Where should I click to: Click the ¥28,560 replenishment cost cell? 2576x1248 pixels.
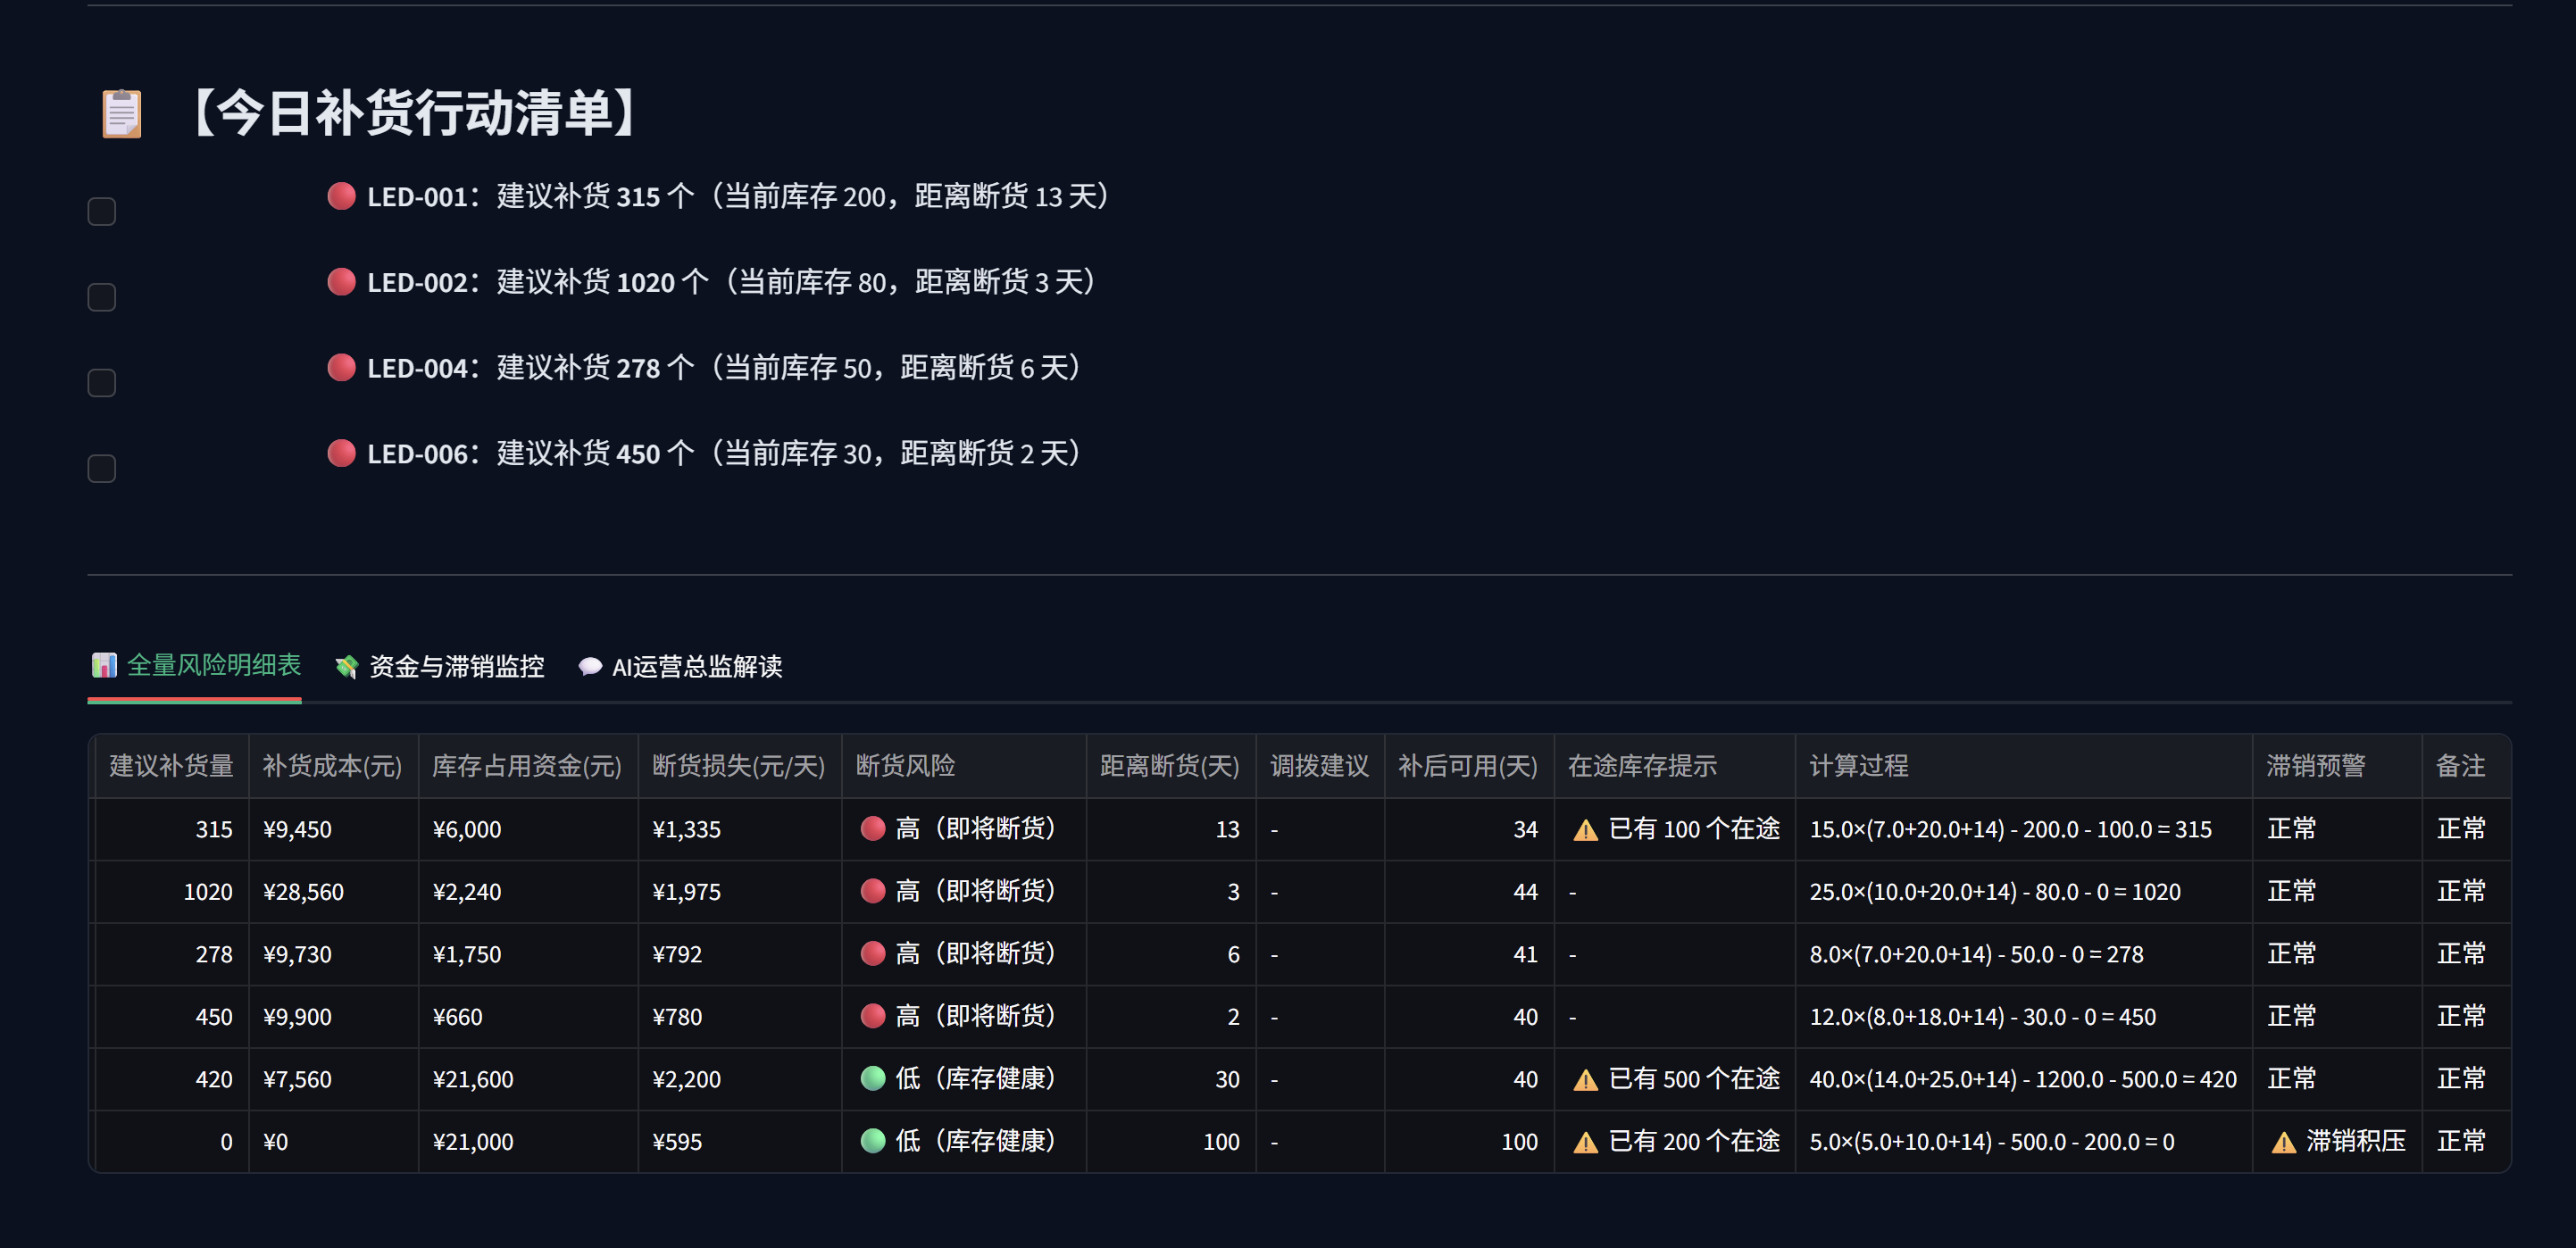(x=333, y=892)
